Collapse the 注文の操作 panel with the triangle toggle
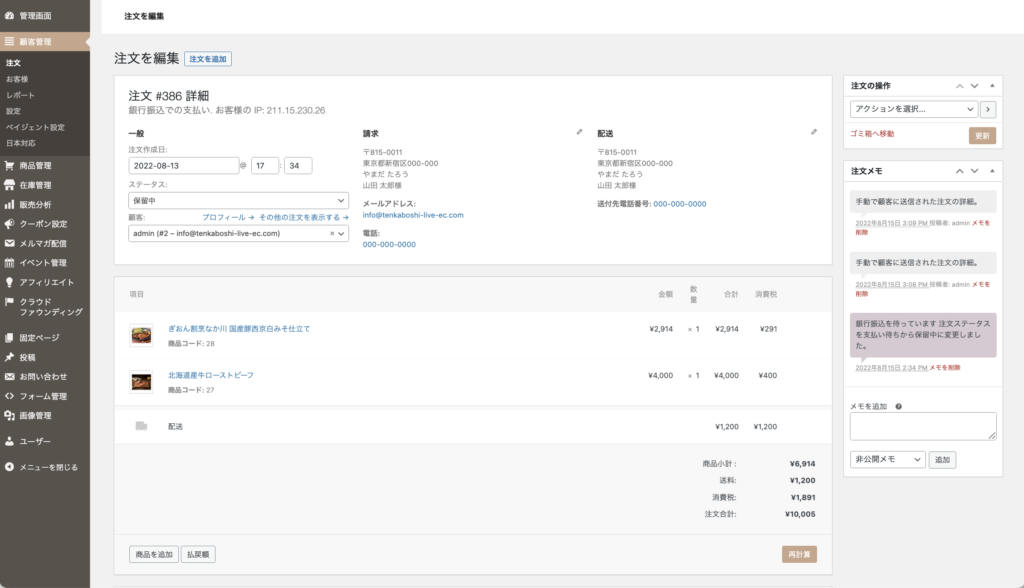The height and width of the screenshot is (588, 1024). click(x=992, y=86)
